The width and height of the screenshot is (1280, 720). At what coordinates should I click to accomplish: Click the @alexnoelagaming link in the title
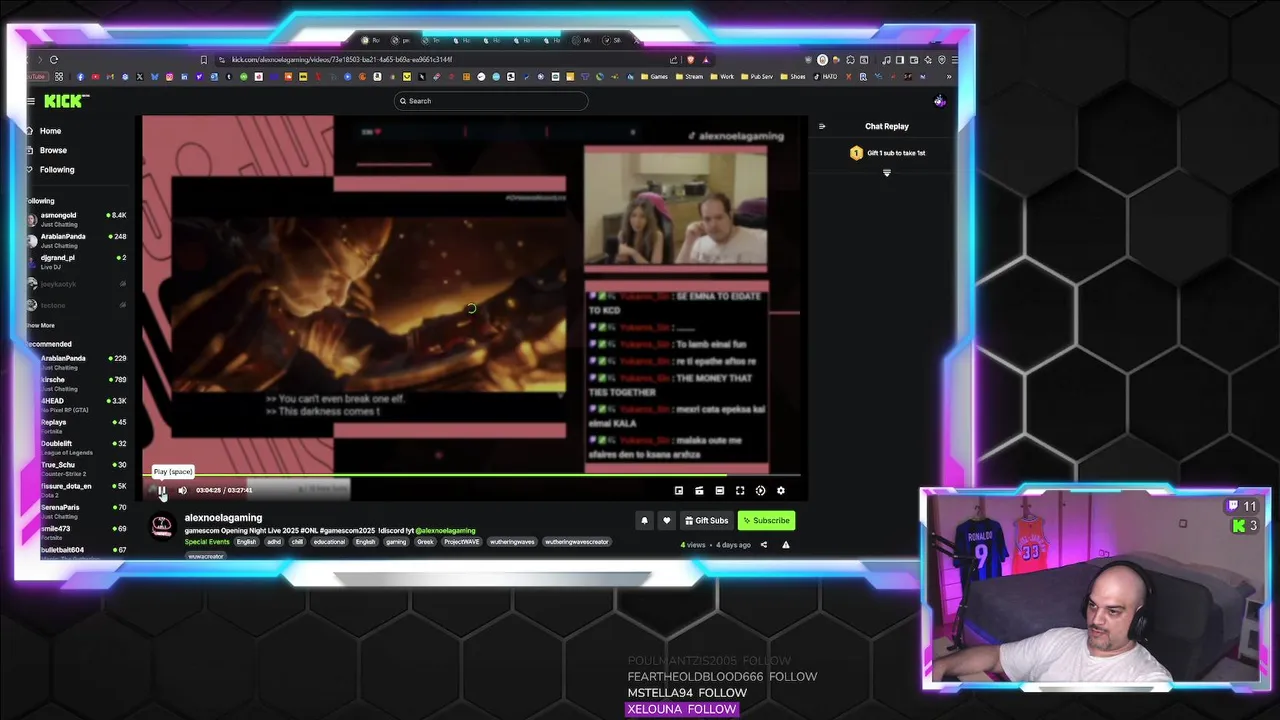click(445, 531)
